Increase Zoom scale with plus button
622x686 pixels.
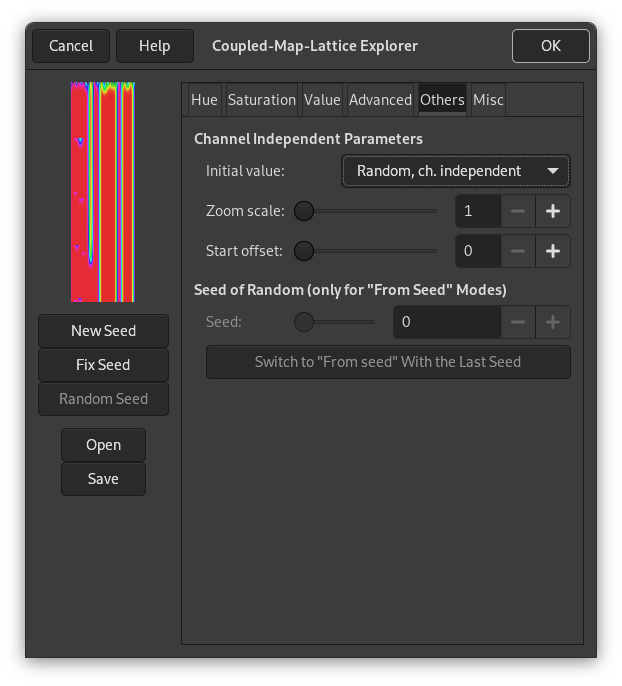553,211
